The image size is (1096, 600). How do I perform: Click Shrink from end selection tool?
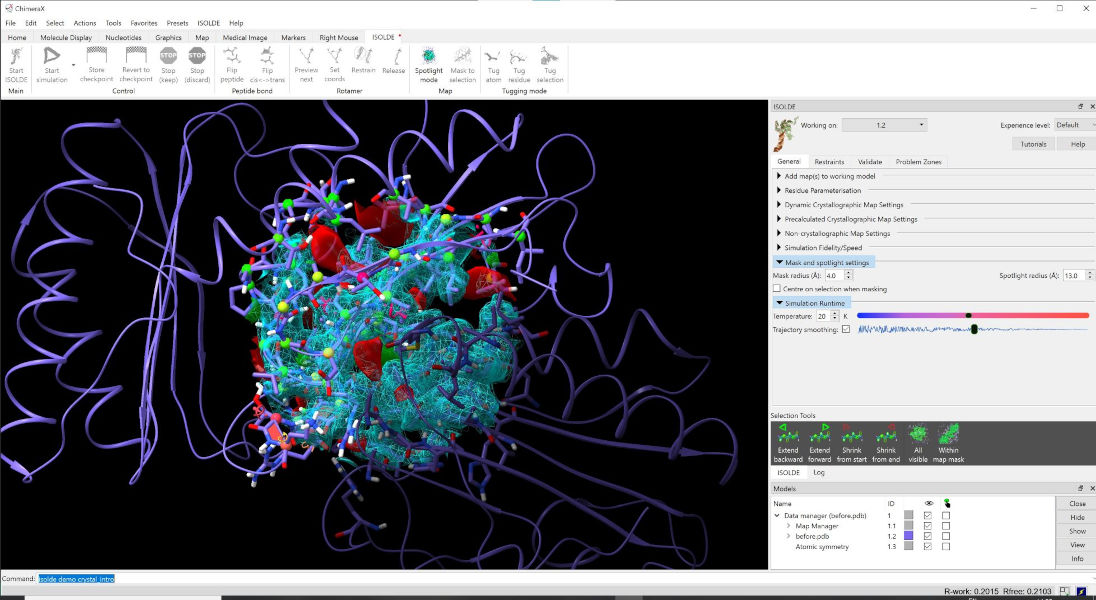point(886,443)
